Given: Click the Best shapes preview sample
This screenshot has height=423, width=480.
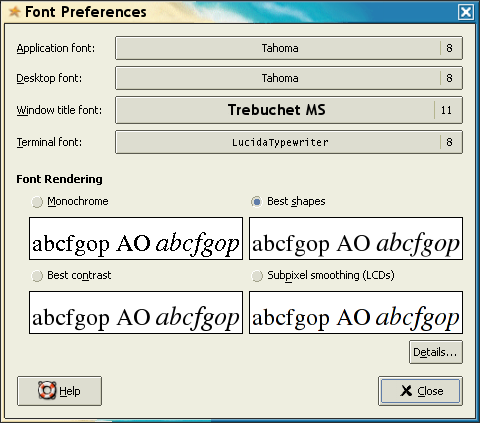Looking at the screenshot, I should 356,239.
